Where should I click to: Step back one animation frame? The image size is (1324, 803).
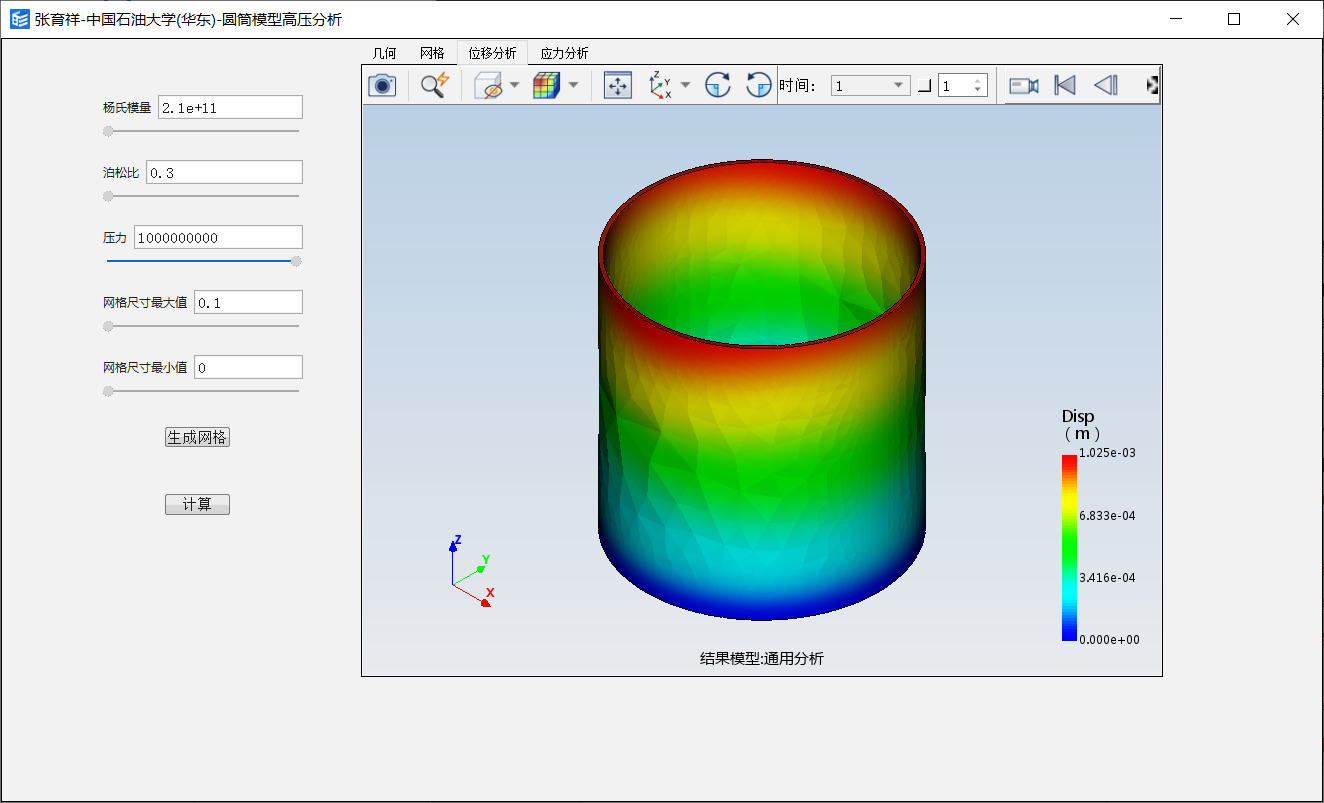pyautogui.click(x=1105, y=86)
